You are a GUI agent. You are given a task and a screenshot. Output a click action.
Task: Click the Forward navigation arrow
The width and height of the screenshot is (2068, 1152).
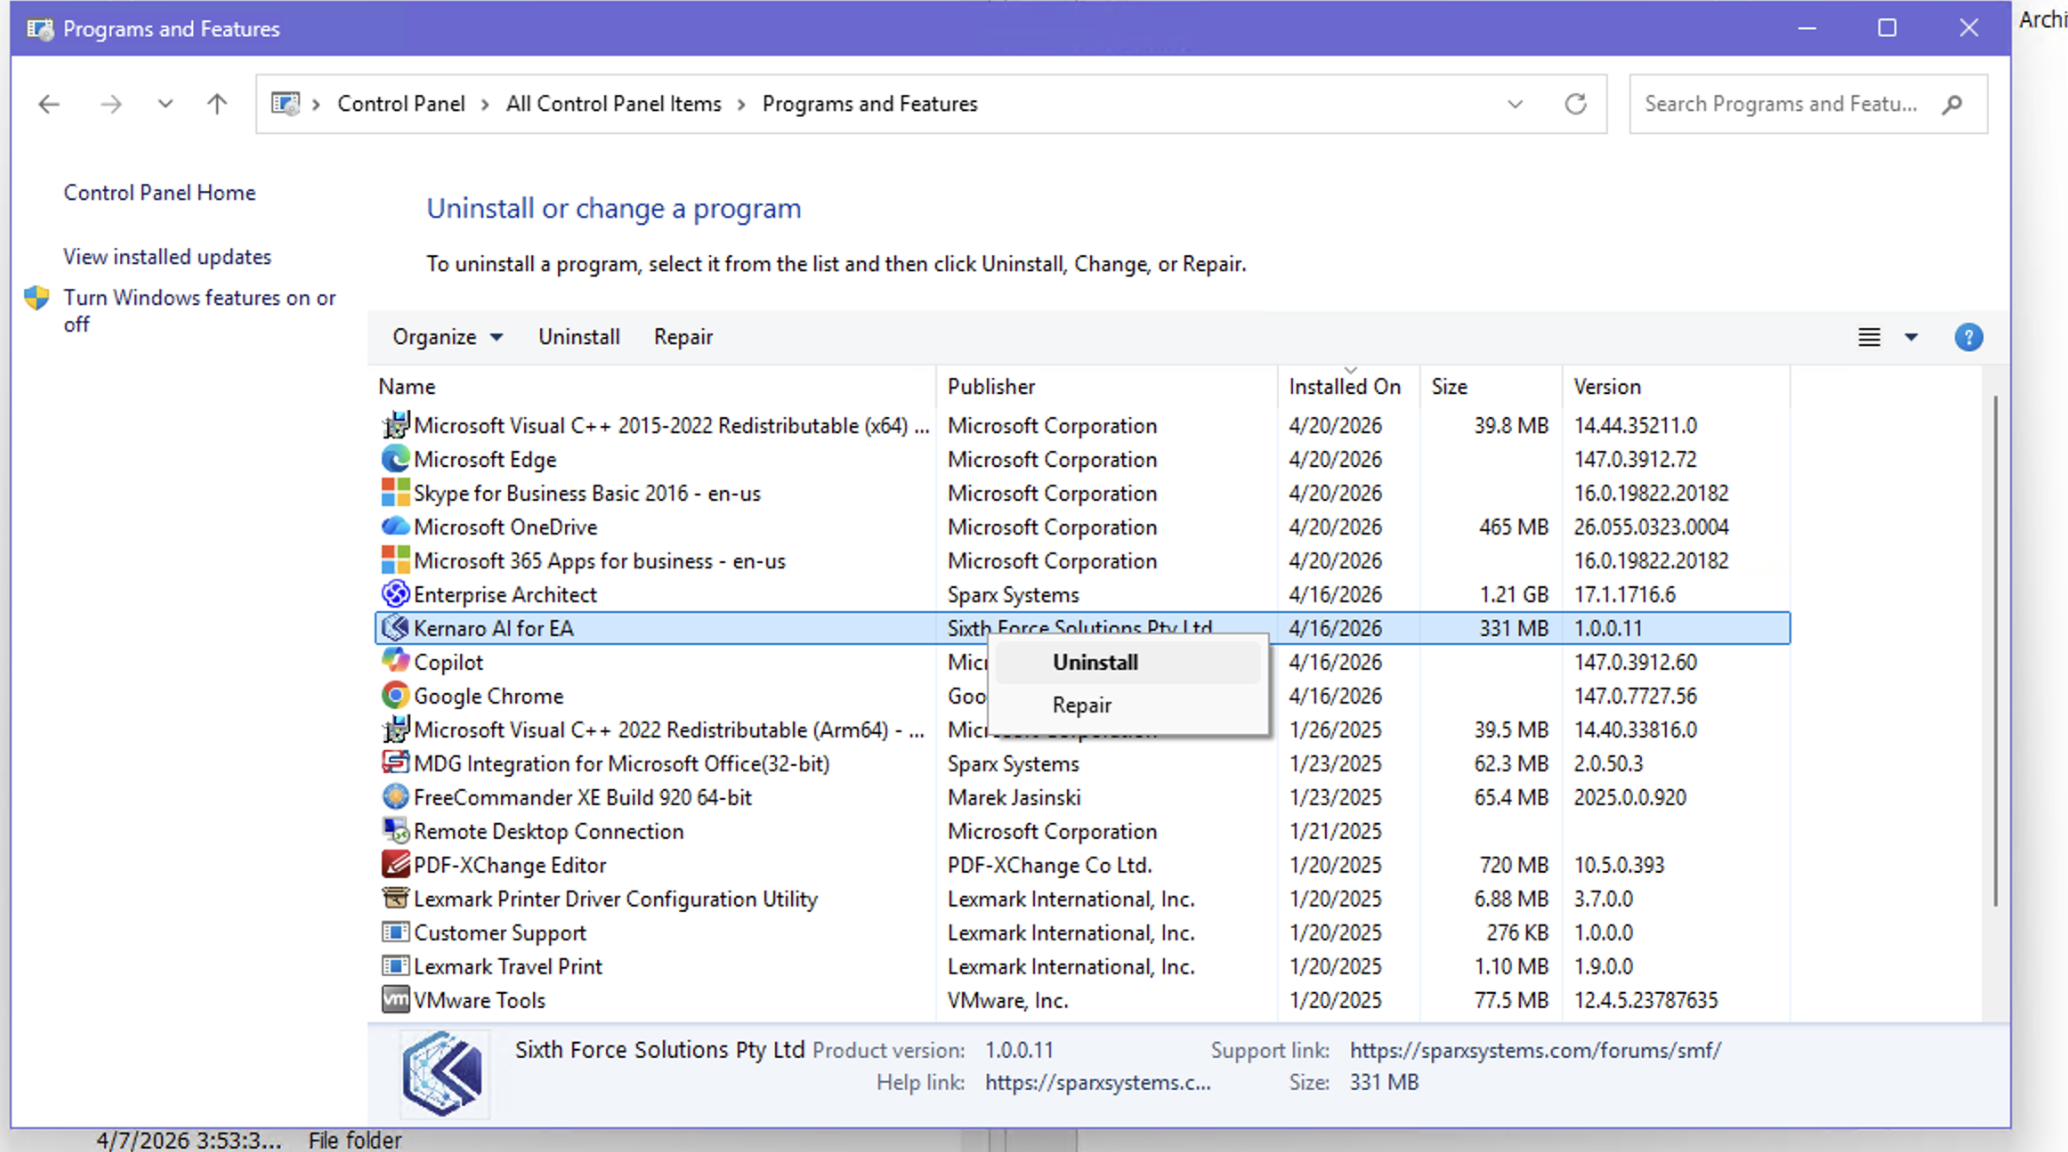tap(111, 104)
